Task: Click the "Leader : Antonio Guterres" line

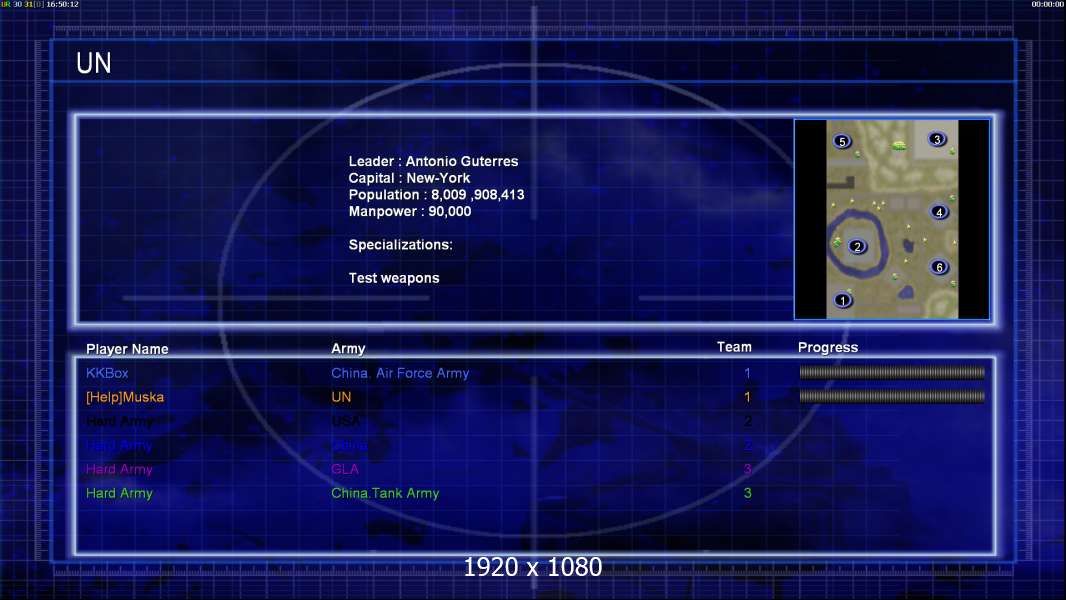Action: (x=433, y=161)
